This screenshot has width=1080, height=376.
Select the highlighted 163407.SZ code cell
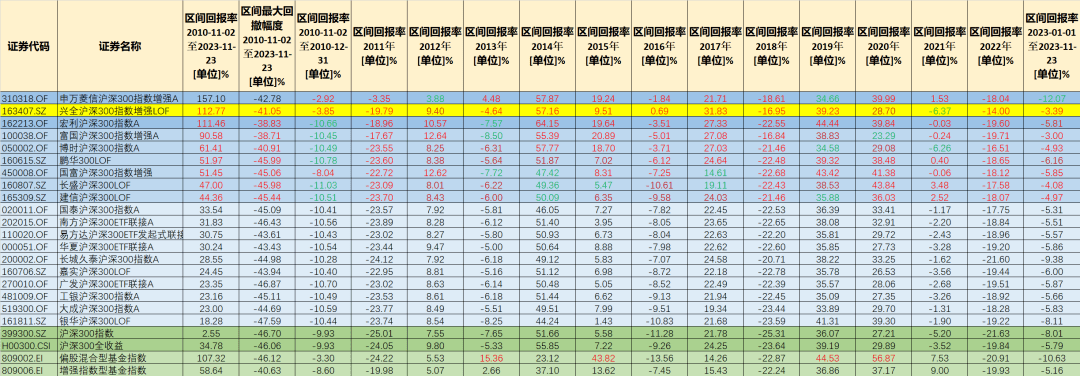point(28,109)
